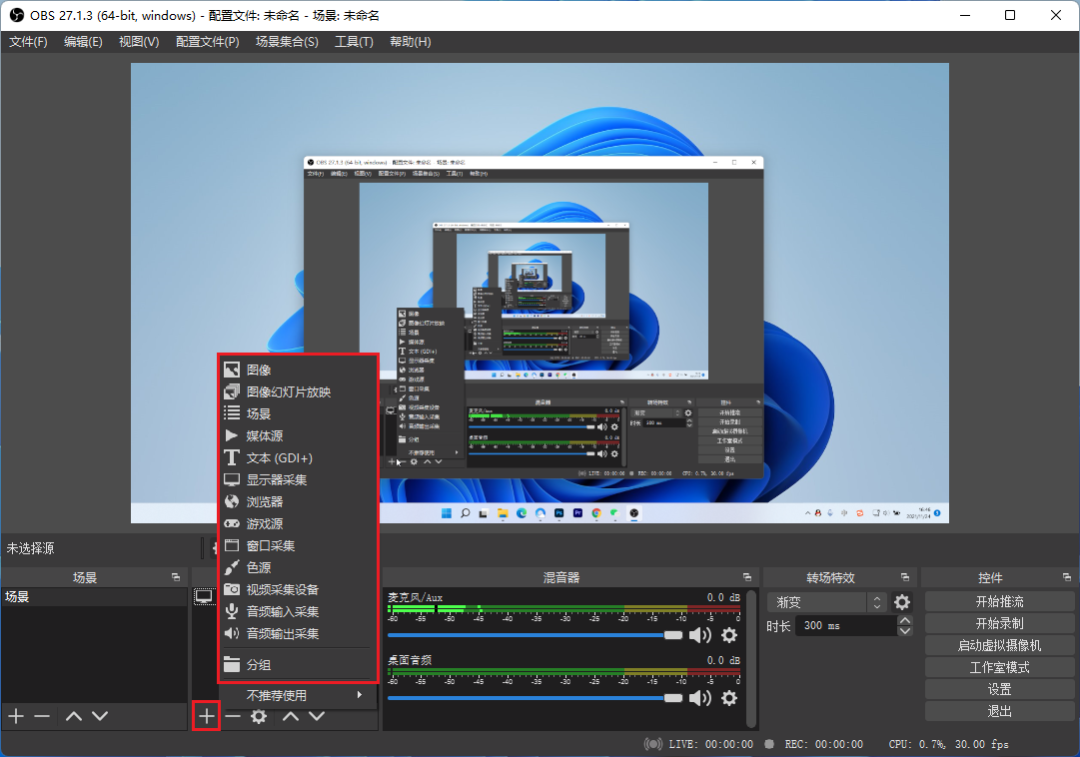Viewport: 1080px width, 757px height.
Task: Mute the 麦克风/Aux channel
Action: pos(700,635)
